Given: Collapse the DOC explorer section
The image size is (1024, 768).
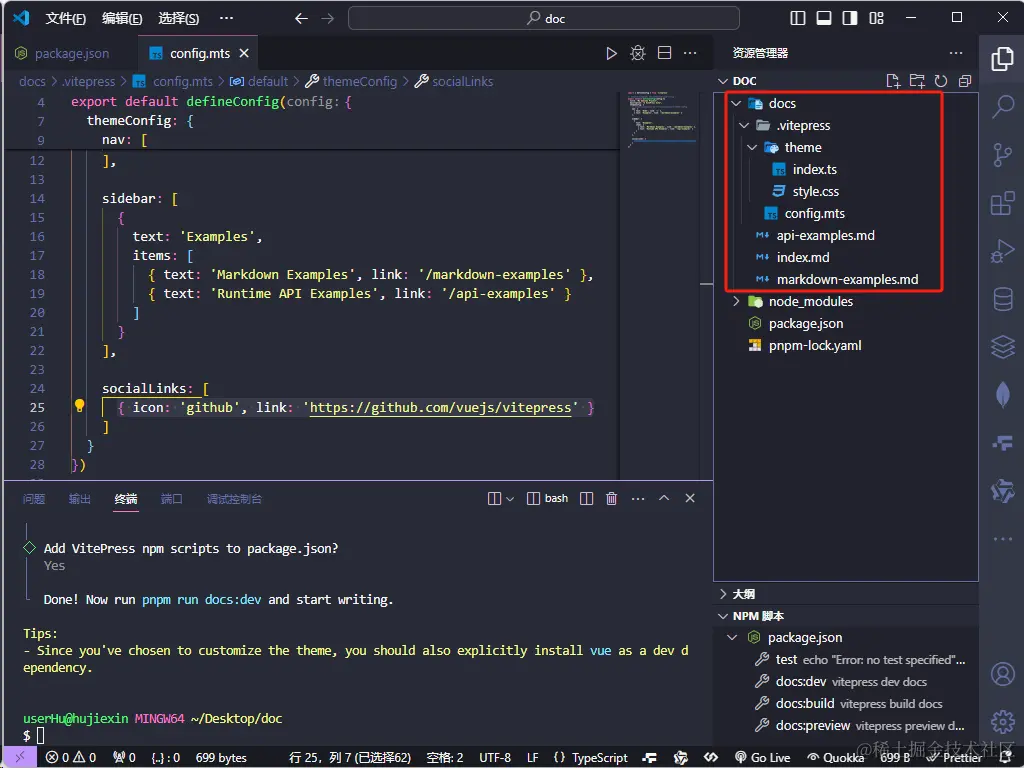Looking at the screenshot, I should coord(723,81).
